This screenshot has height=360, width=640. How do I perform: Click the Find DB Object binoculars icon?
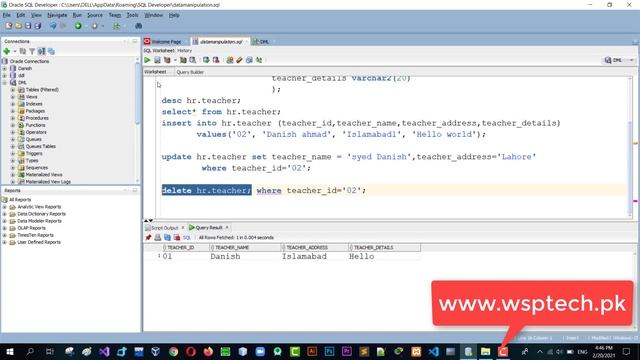coord(138,26)
